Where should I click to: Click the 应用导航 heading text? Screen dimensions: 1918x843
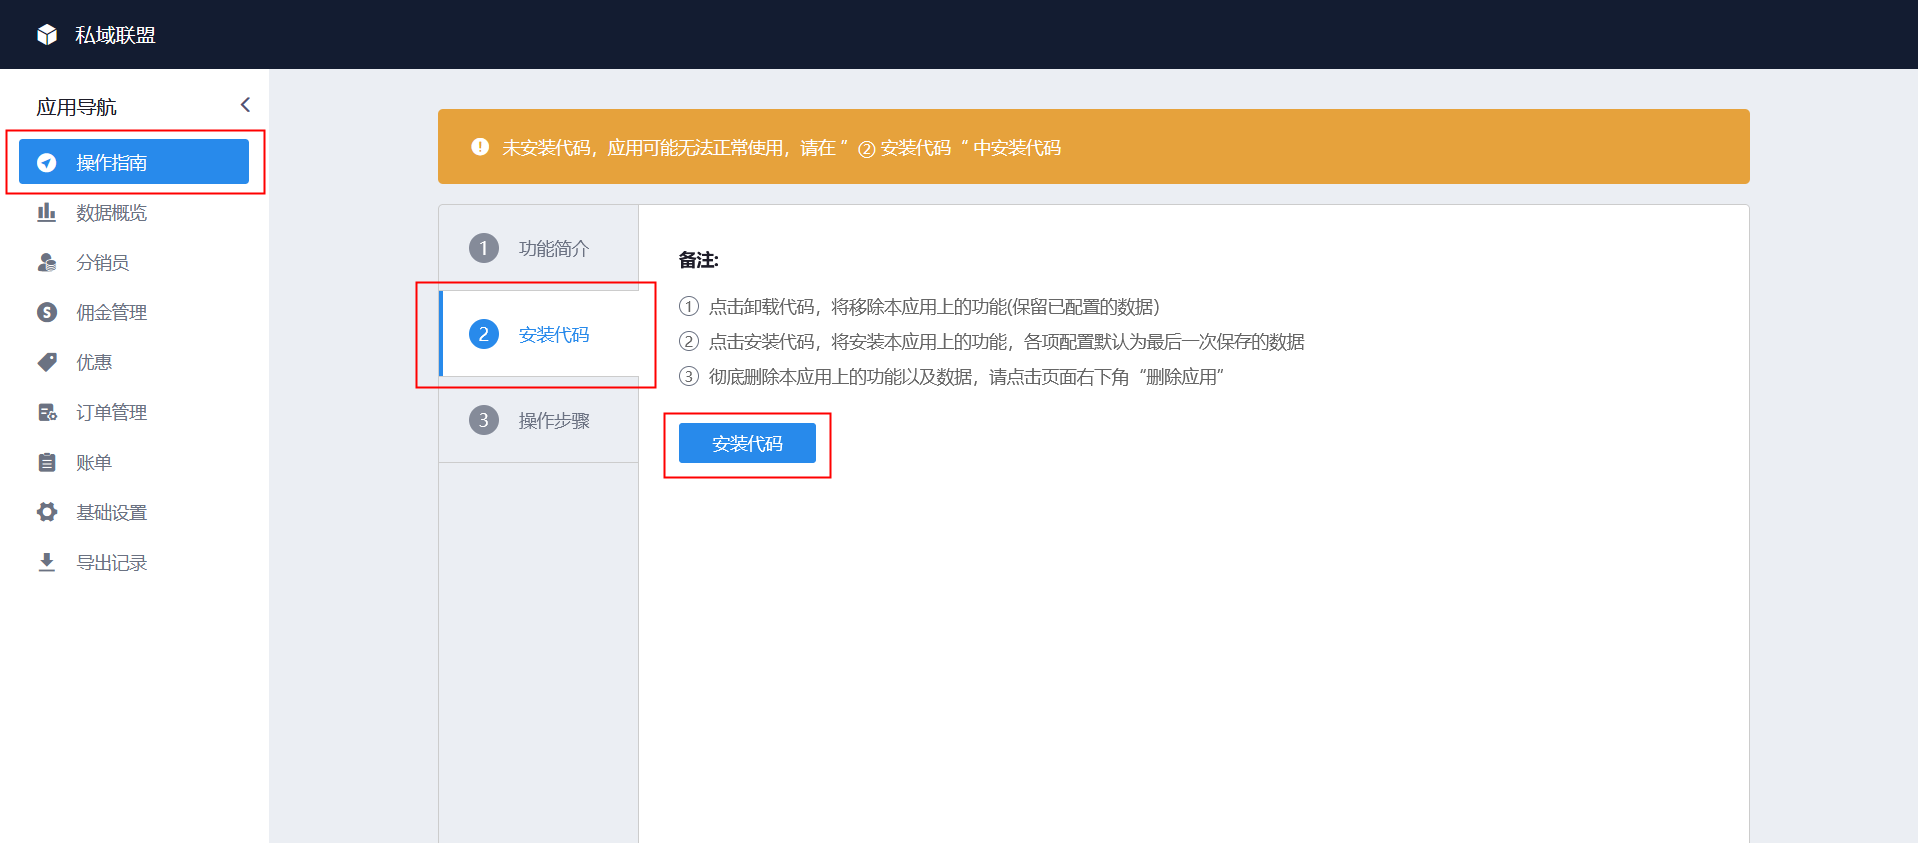tap(76, 107)
